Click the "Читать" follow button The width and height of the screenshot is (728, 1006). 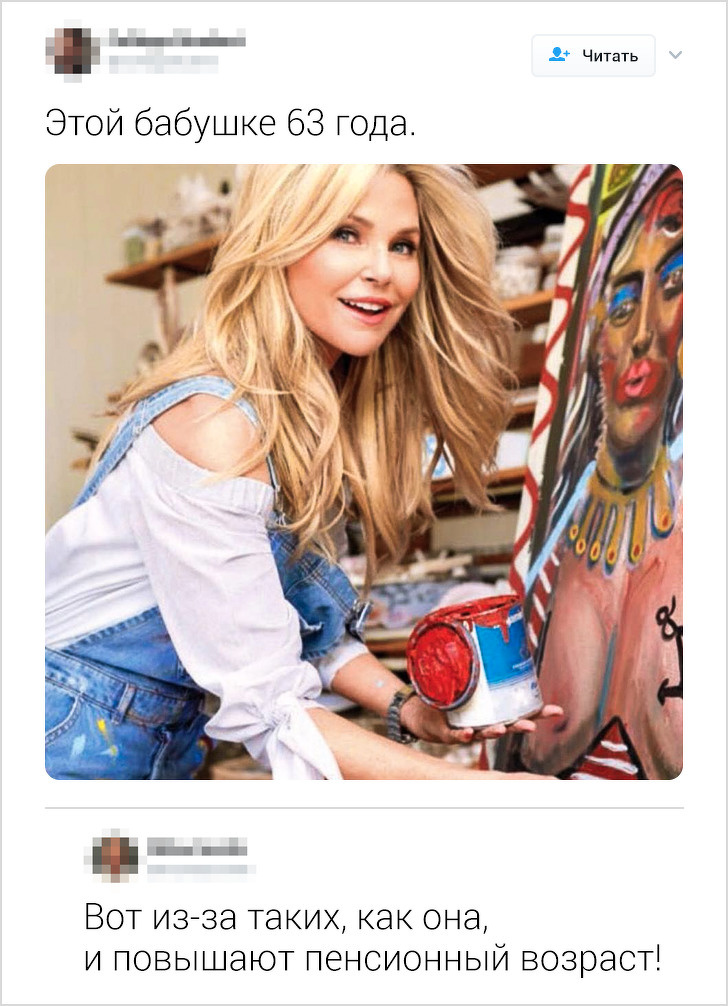click(x=593, y=56)
